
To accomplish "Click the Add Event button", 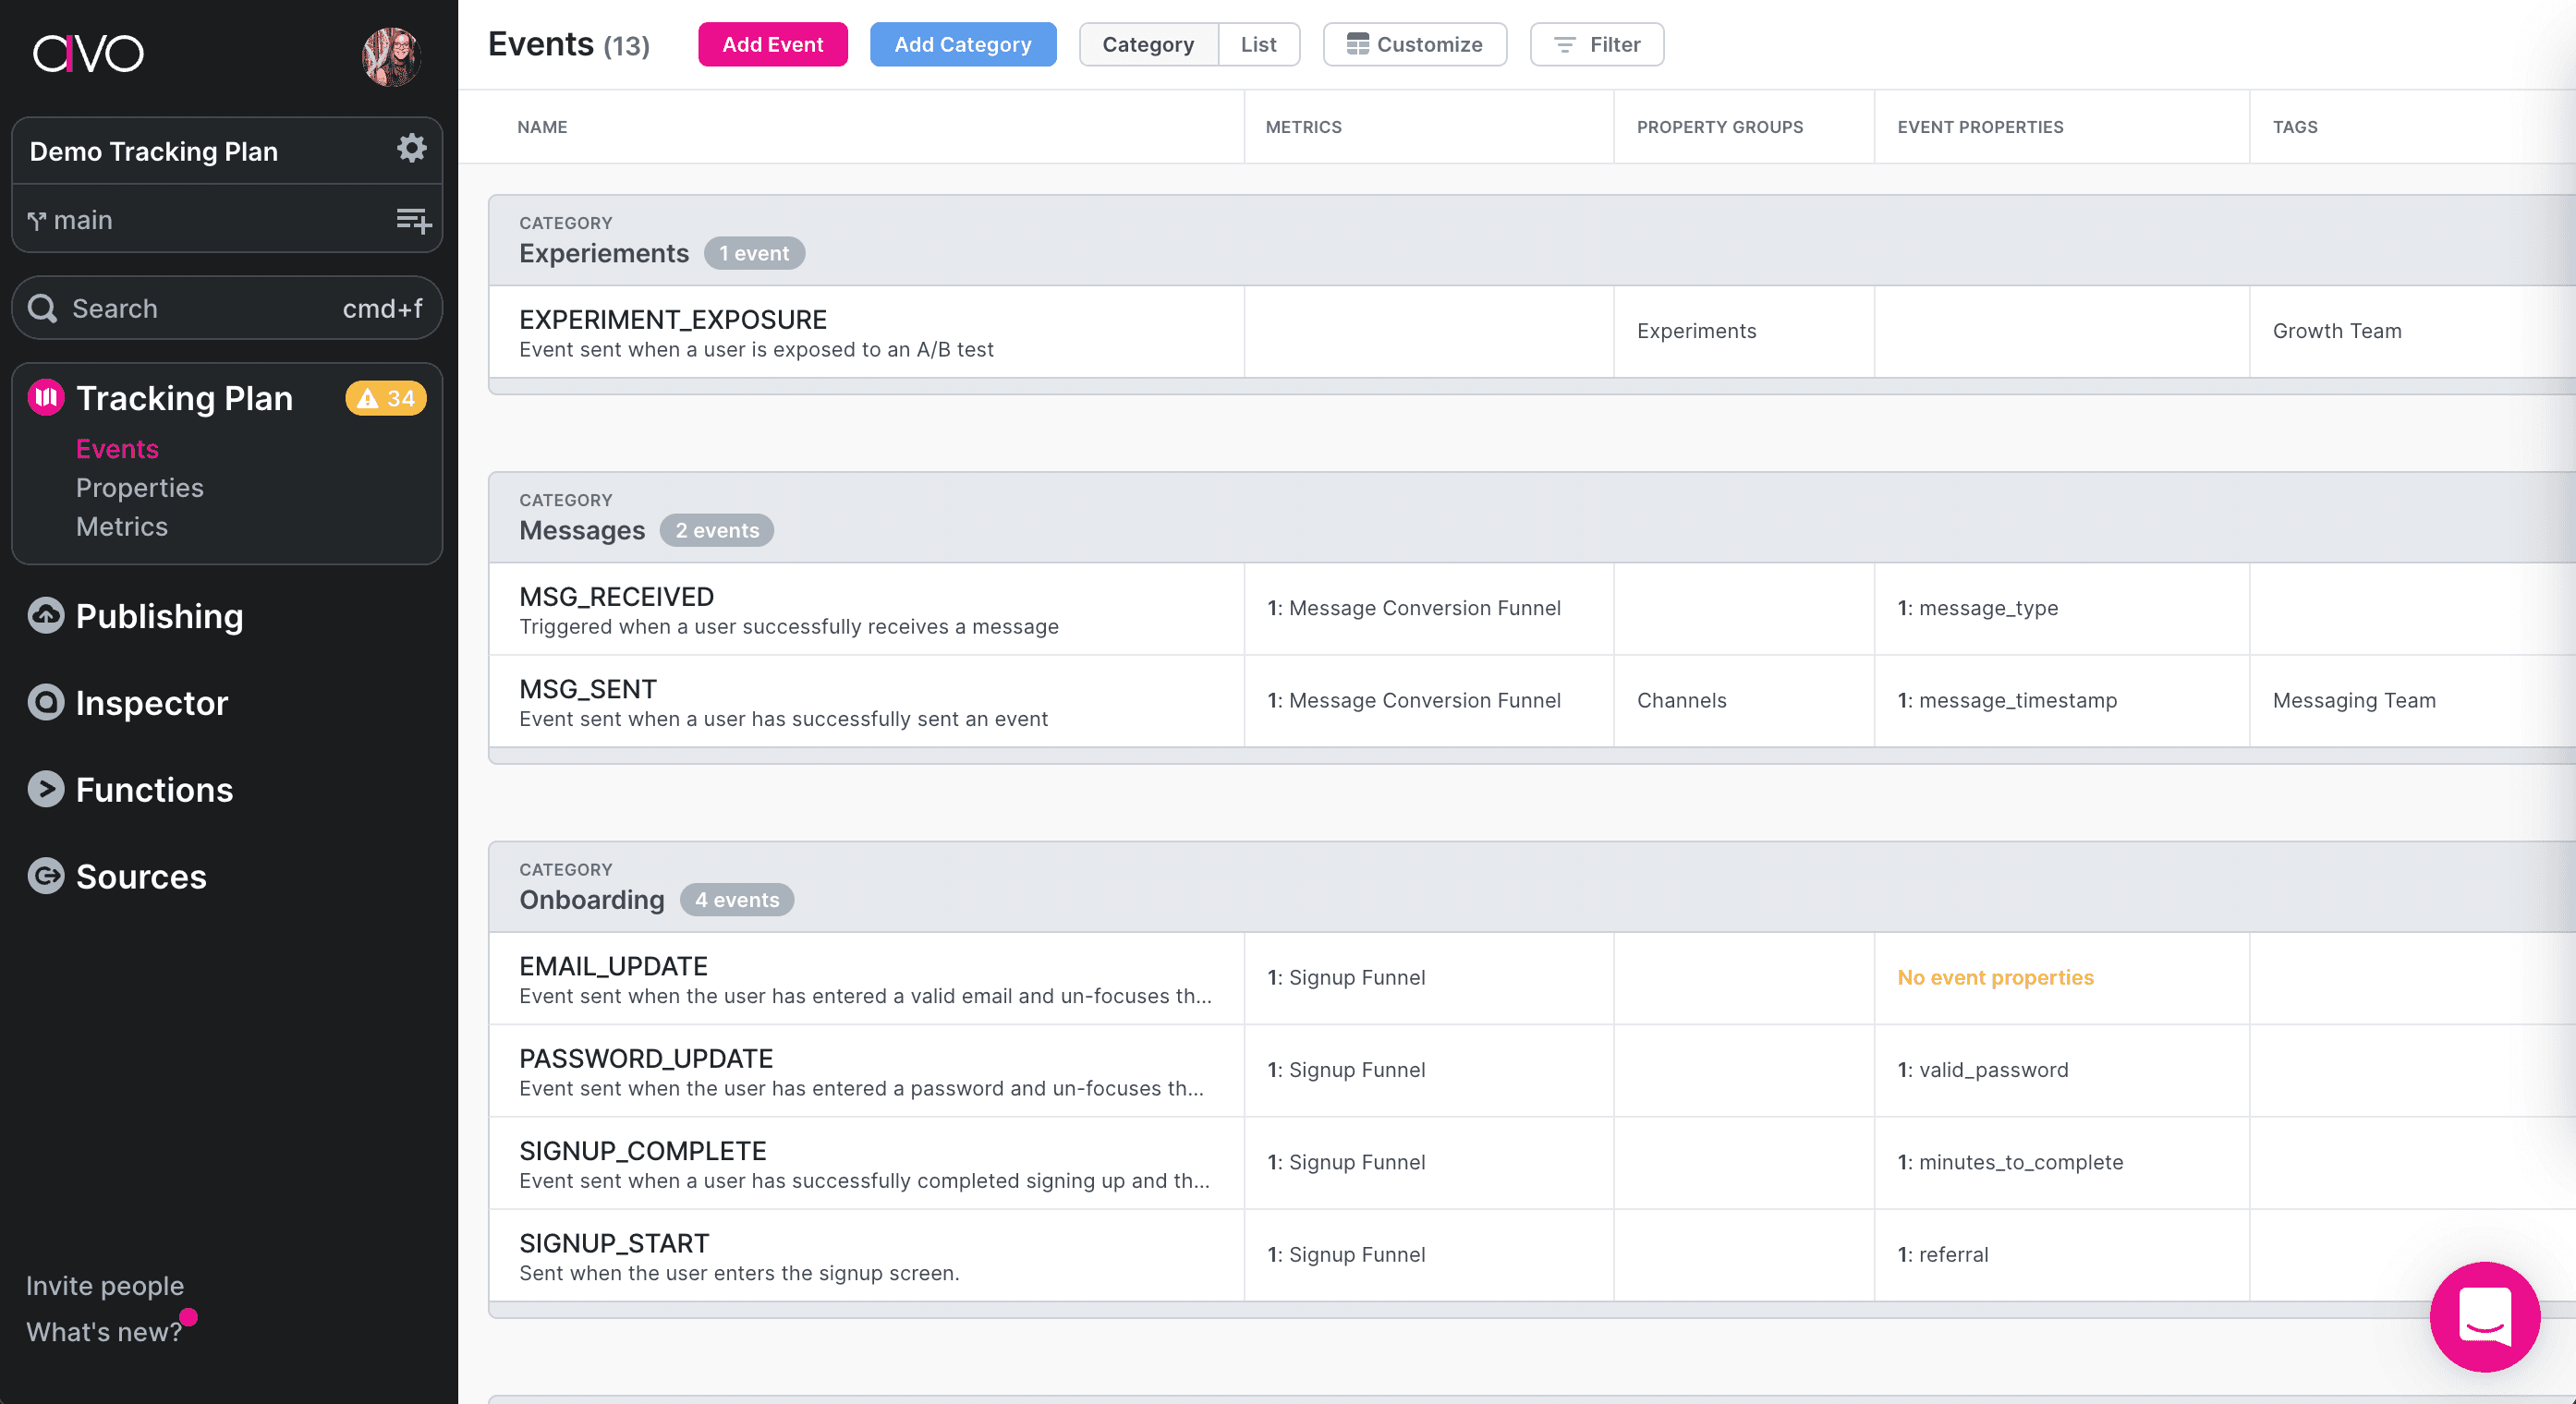I will tap(772, 43).
